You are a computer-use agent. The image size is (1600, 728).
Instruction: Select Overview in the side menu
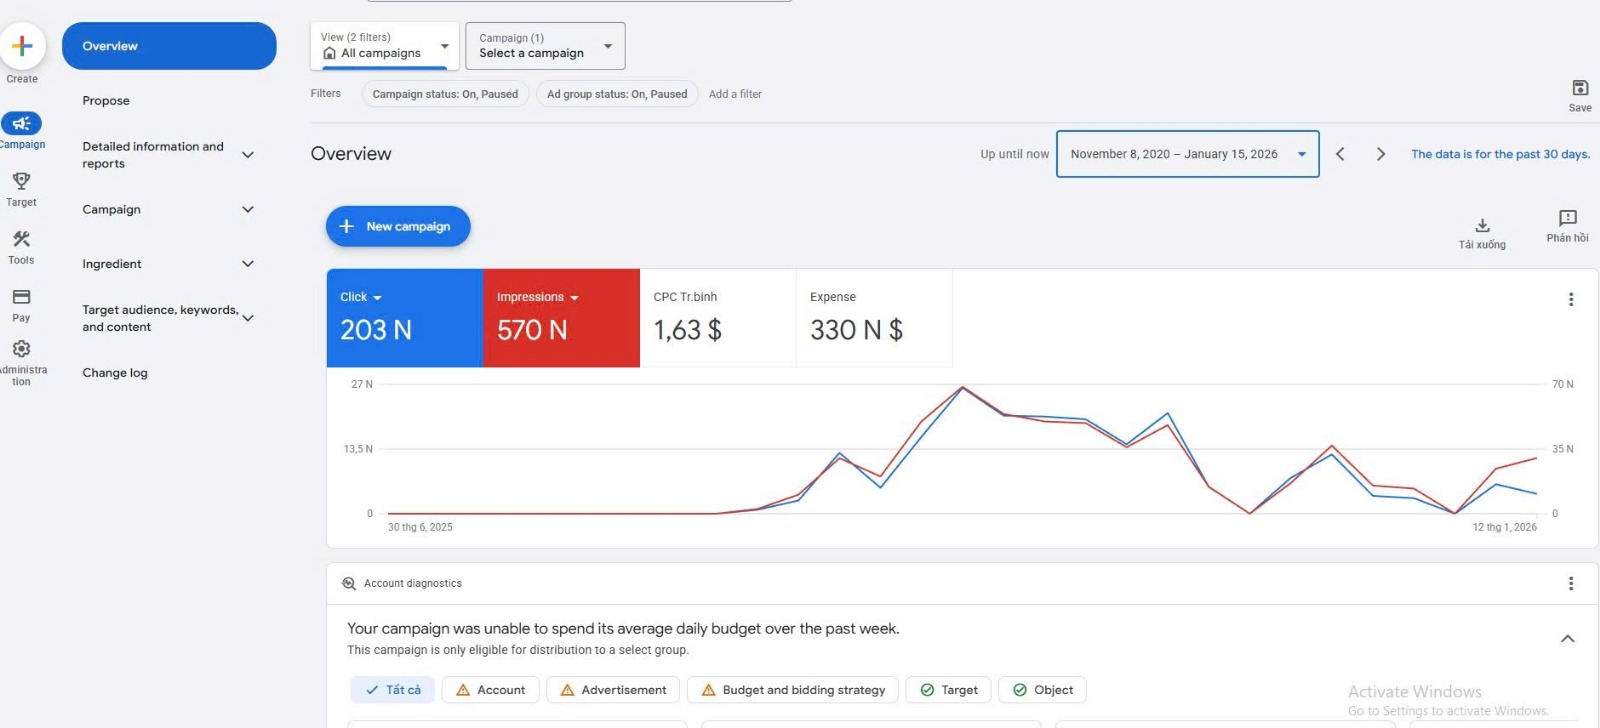[169, 46]
